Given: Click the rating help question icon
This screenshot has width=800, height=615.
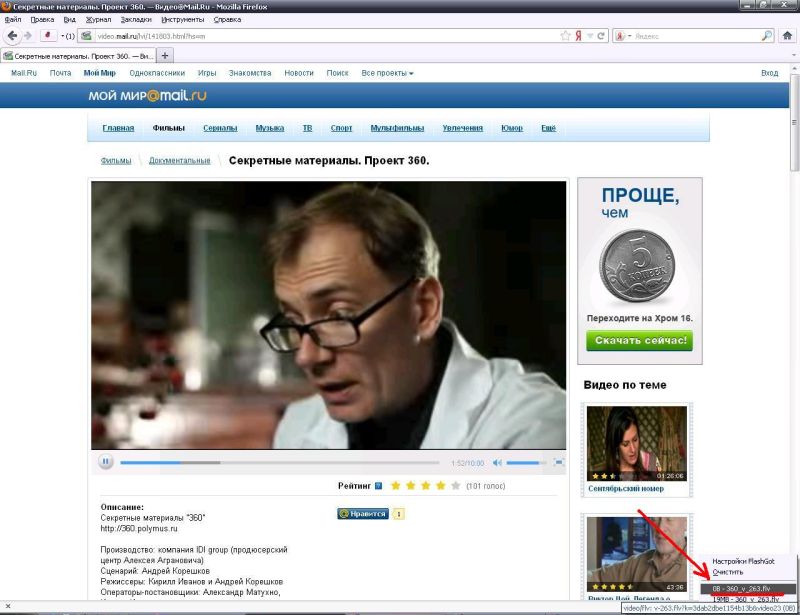Looking at the screenshot, I should (379, 486).
